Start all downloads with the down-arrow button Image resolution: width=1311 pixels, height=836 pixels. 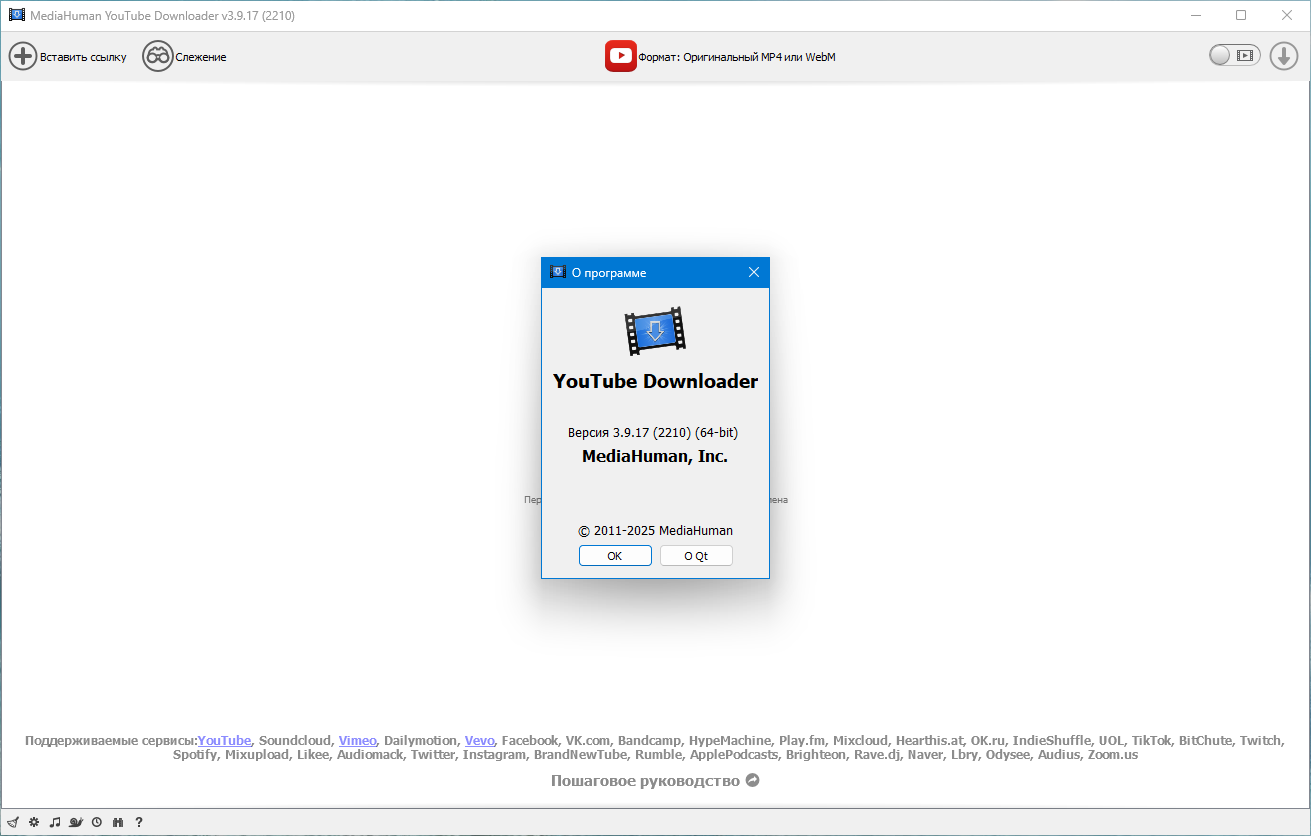coord(1284,56)
